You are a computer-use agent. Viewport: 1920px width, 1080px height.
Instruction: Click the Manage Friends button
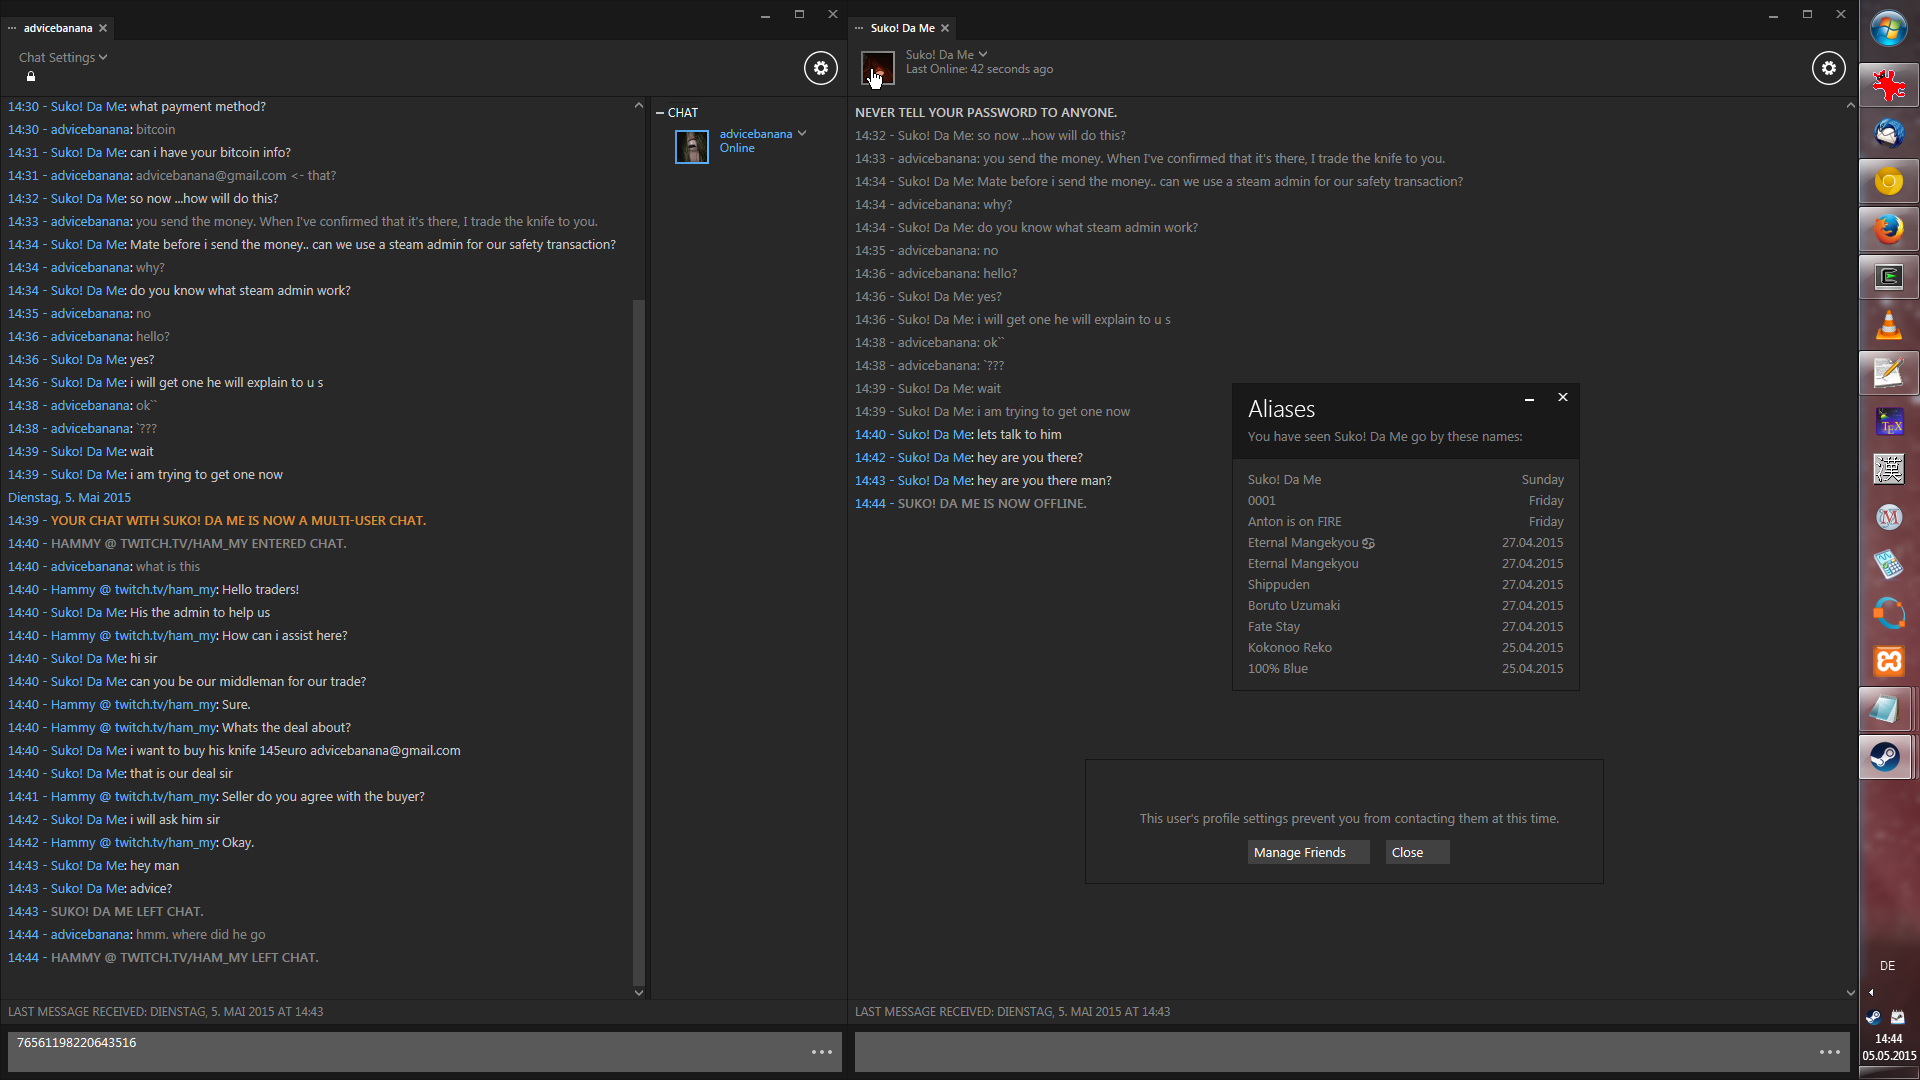point(1308,852)
